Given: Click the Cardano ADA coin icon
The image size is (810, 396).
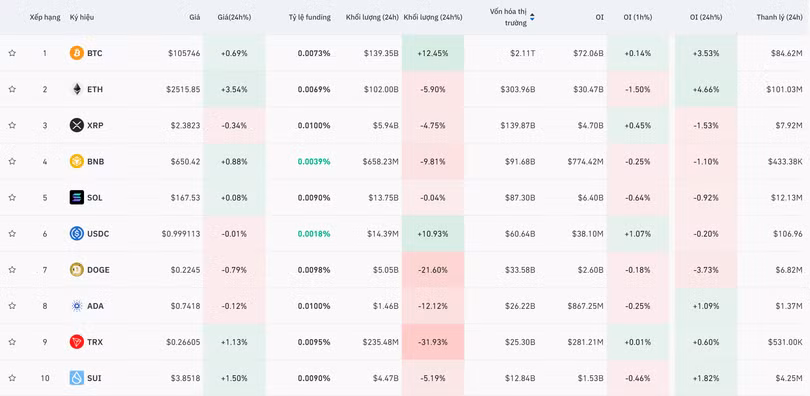Looking at the screenshot, I should [x=76, y=306].
